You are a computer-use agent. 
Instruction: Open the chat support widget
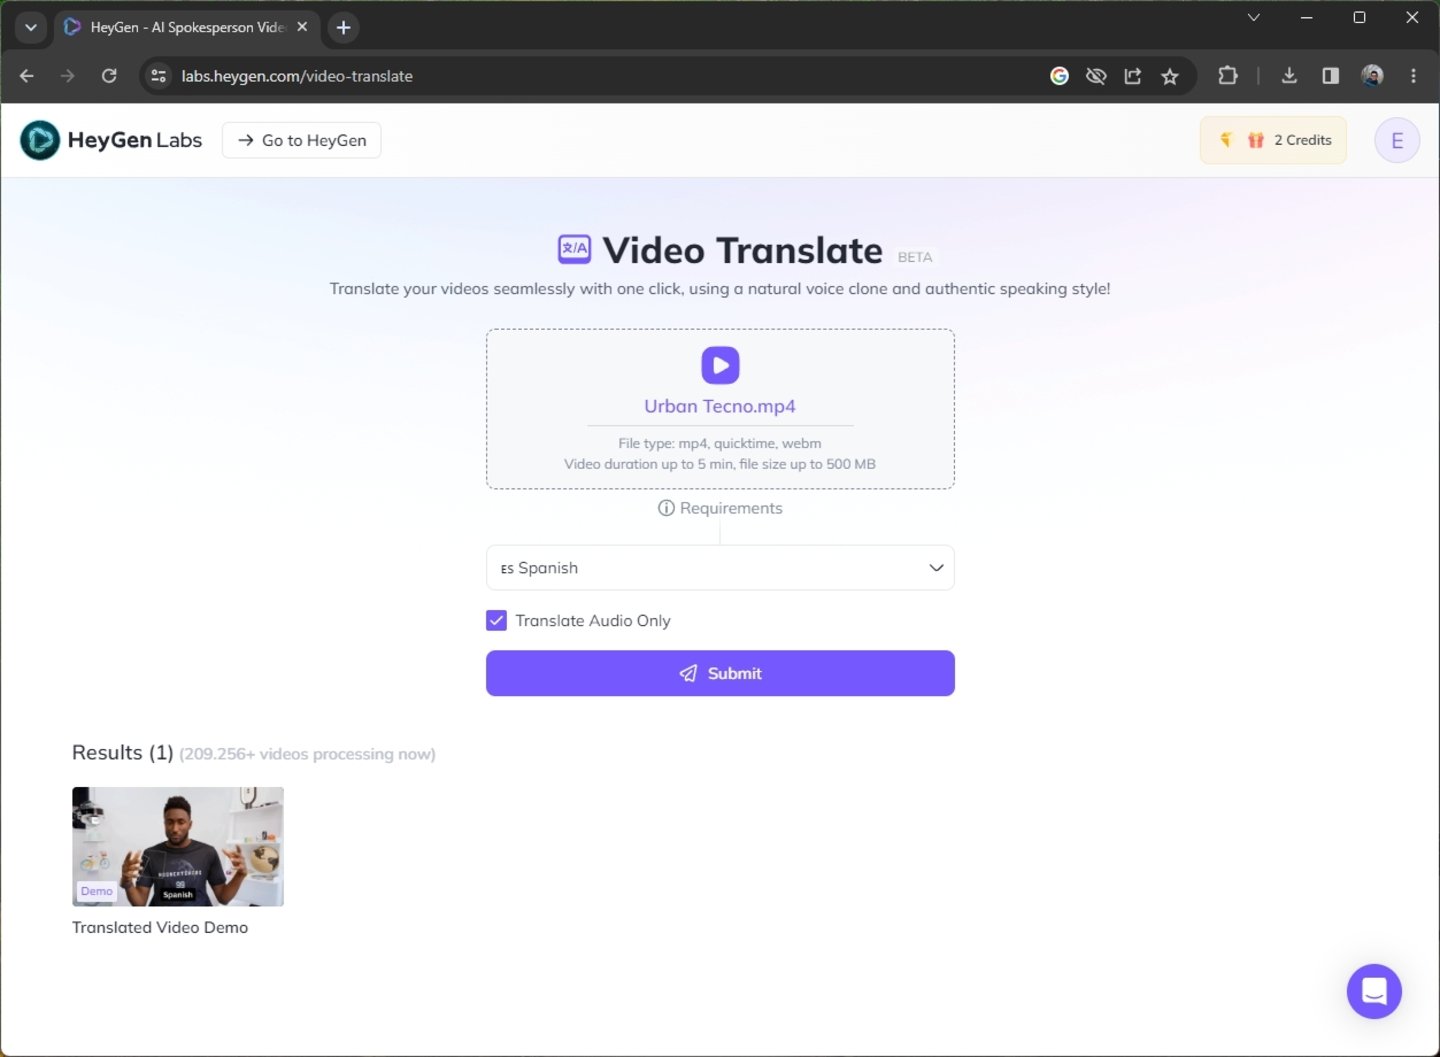point(1374,991)
